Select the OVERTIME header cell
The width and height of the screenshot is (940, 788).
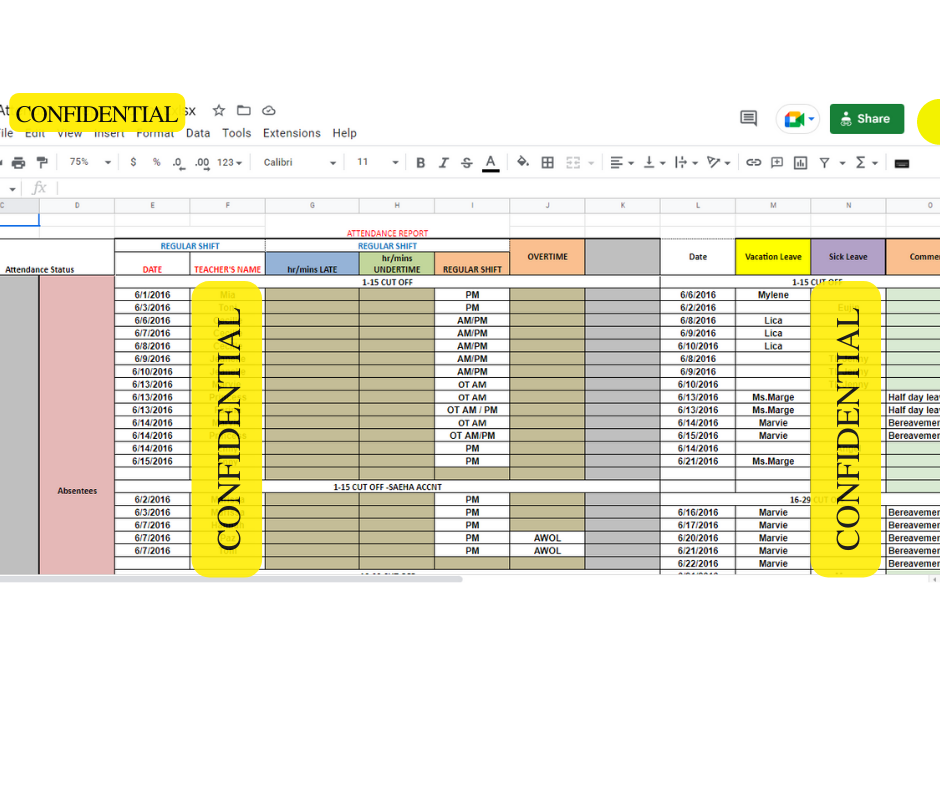point(547,257)
